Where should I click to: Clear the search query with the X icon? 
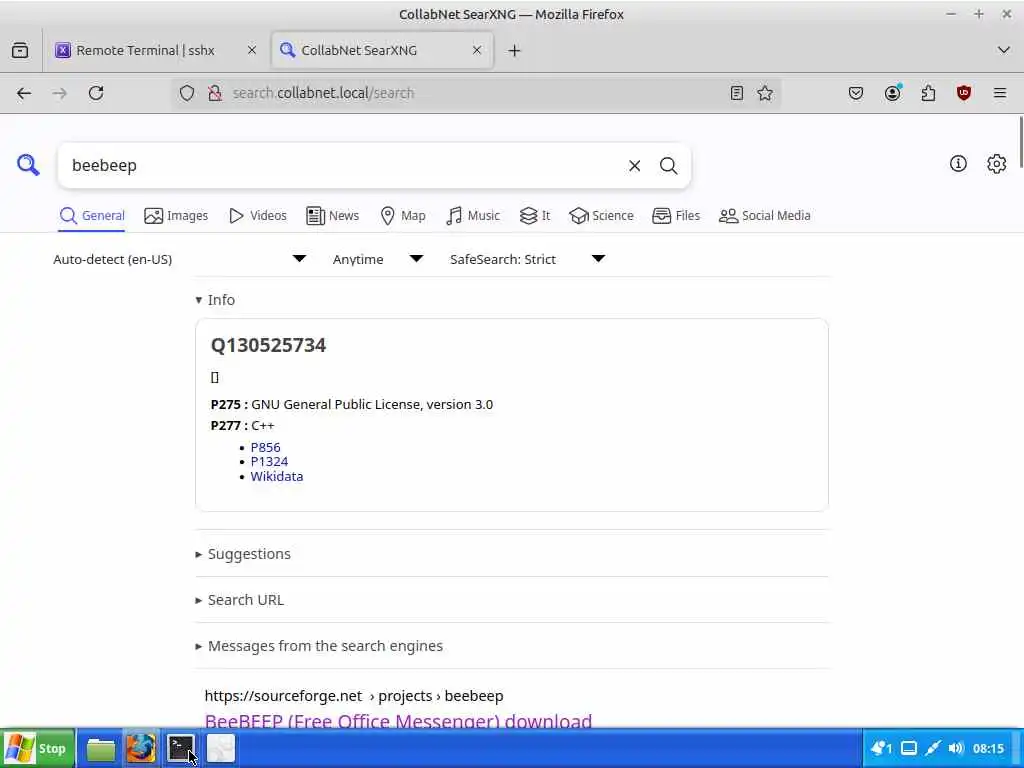(x=634, y=166)
